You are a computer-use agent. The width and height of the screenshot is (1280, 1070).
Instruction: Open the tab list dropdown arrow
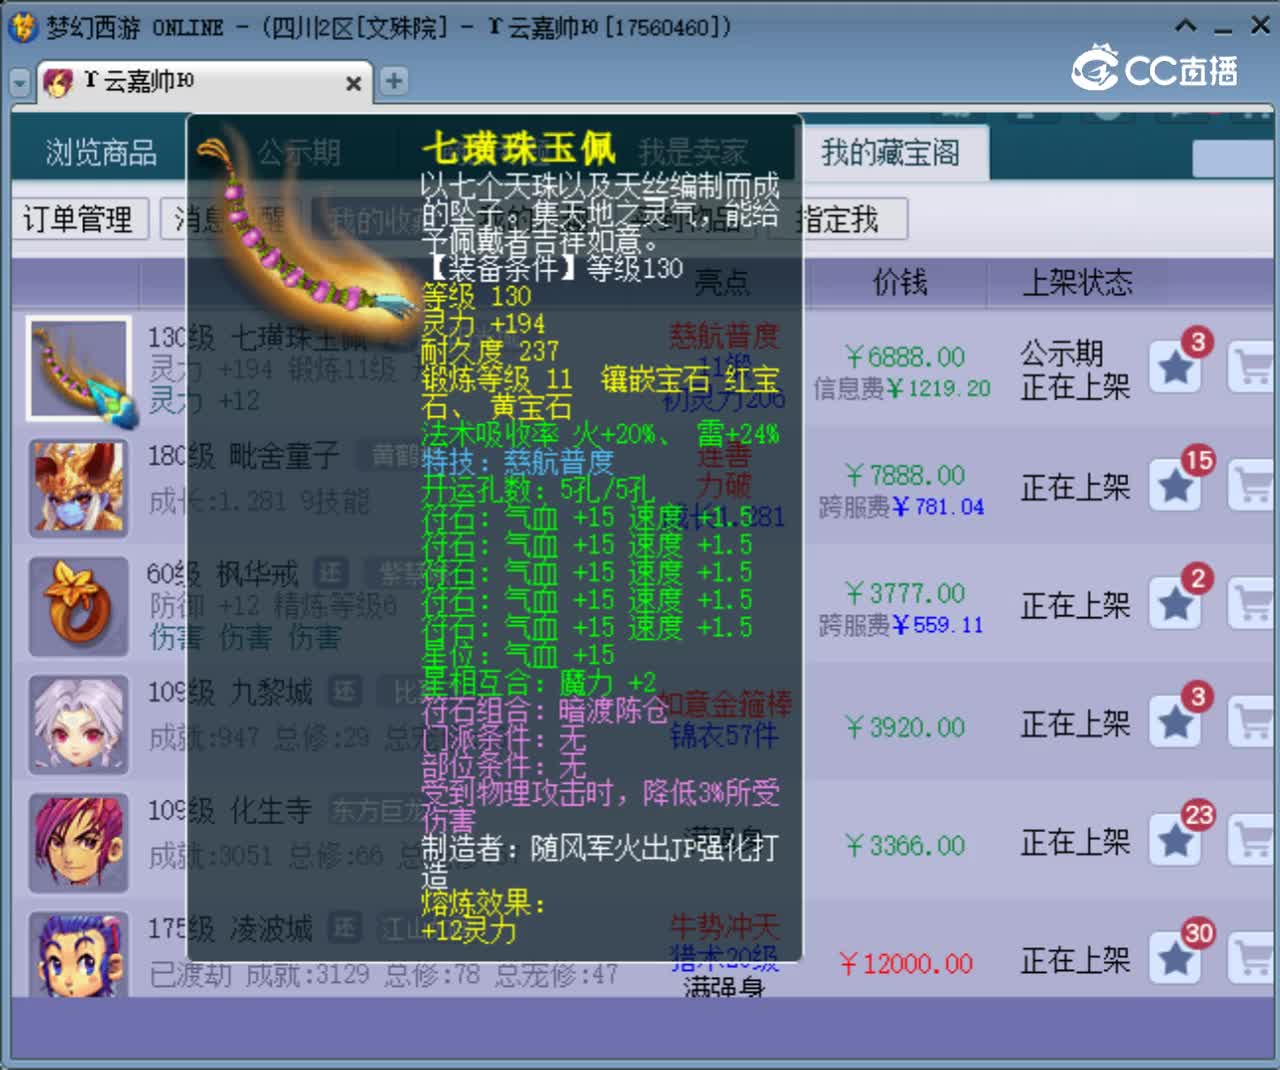click(20, 83)
